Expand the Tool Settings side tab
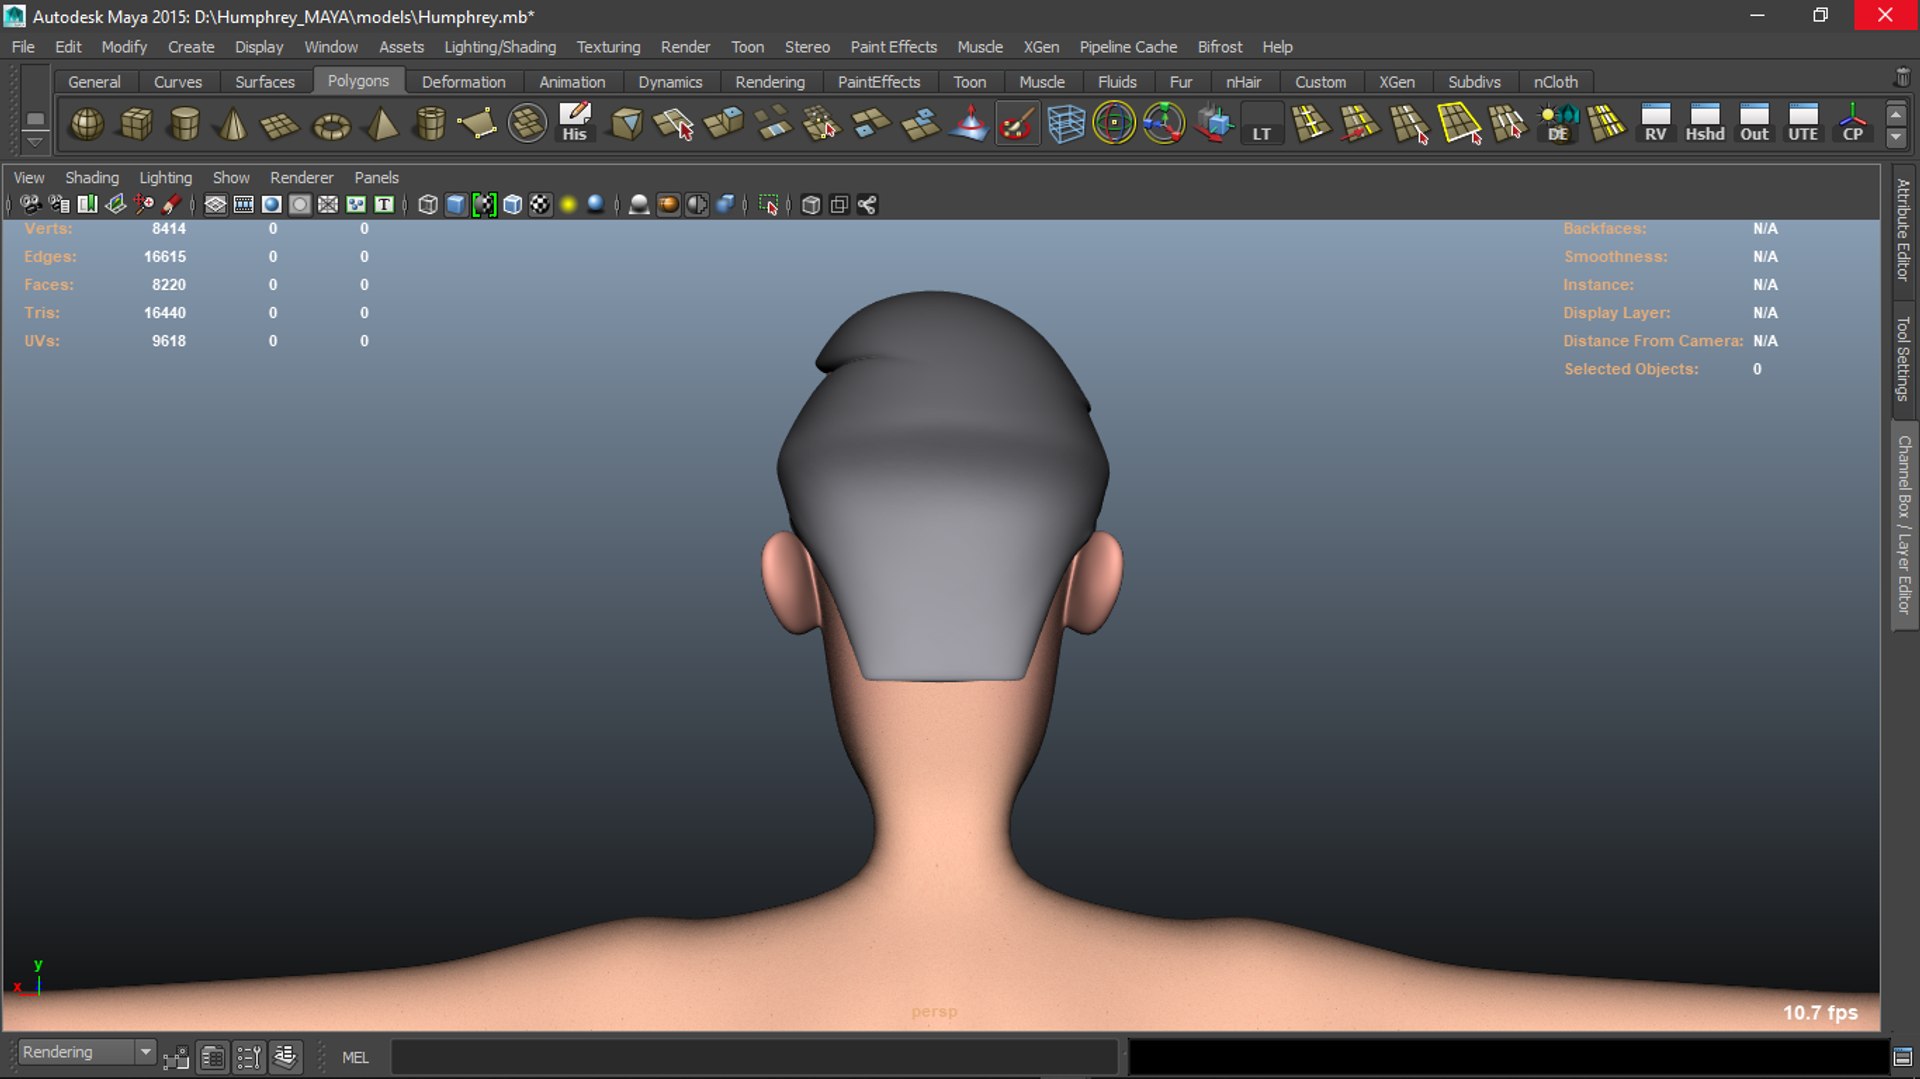 click(x=1903, y=358)
